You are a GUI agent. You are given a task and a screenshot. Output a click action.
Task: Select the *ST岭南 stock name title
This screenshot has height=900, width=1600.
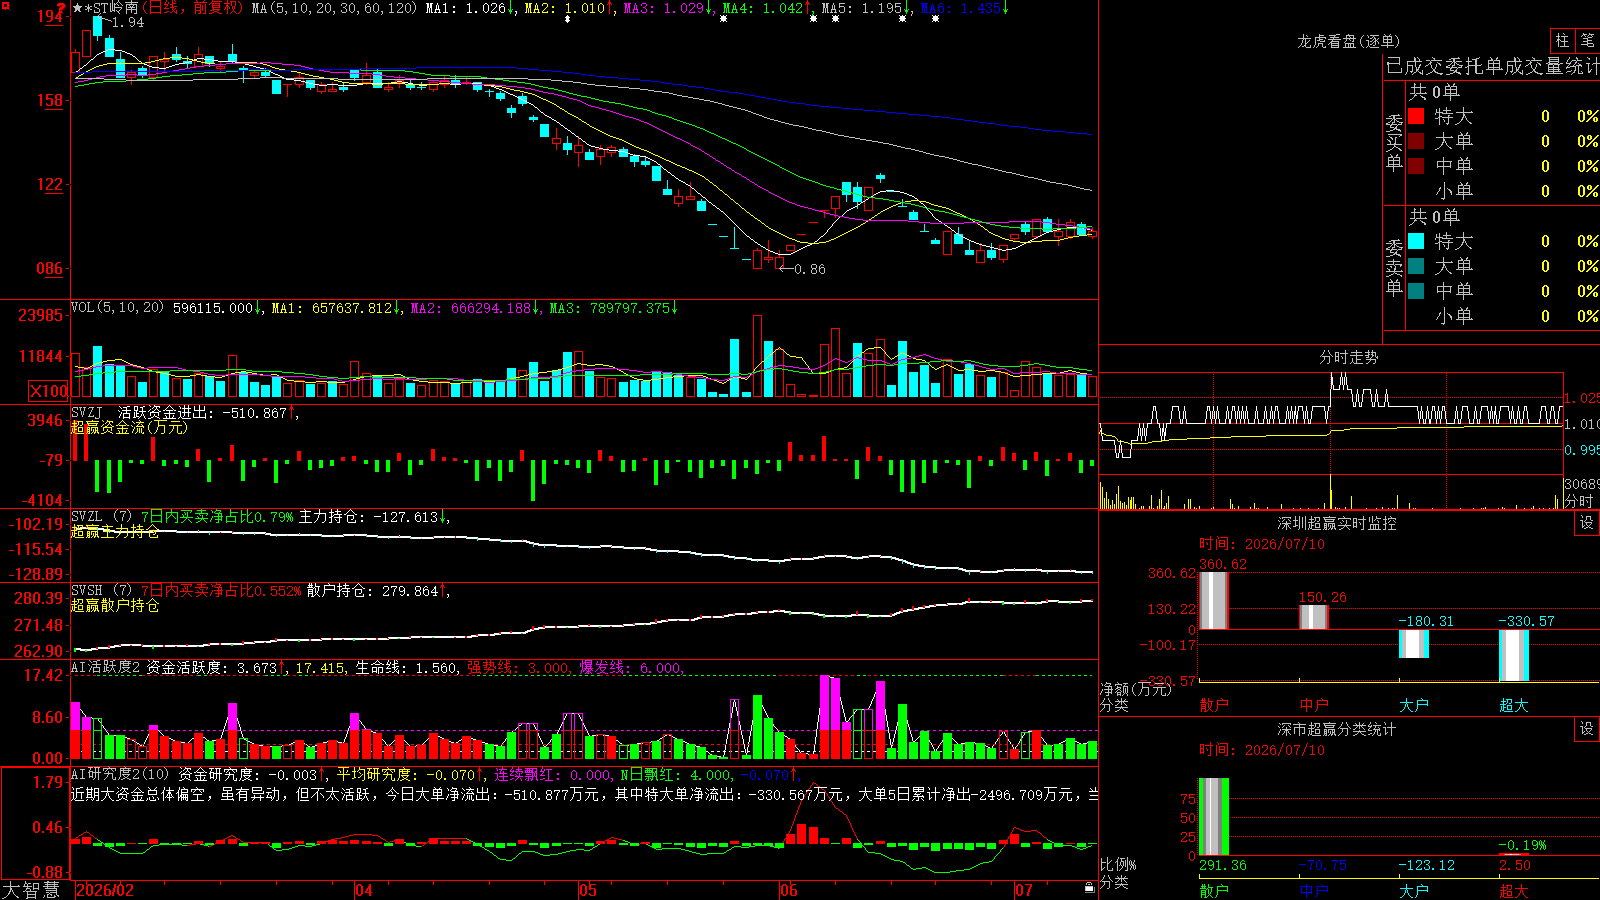(x=113, y=9)
